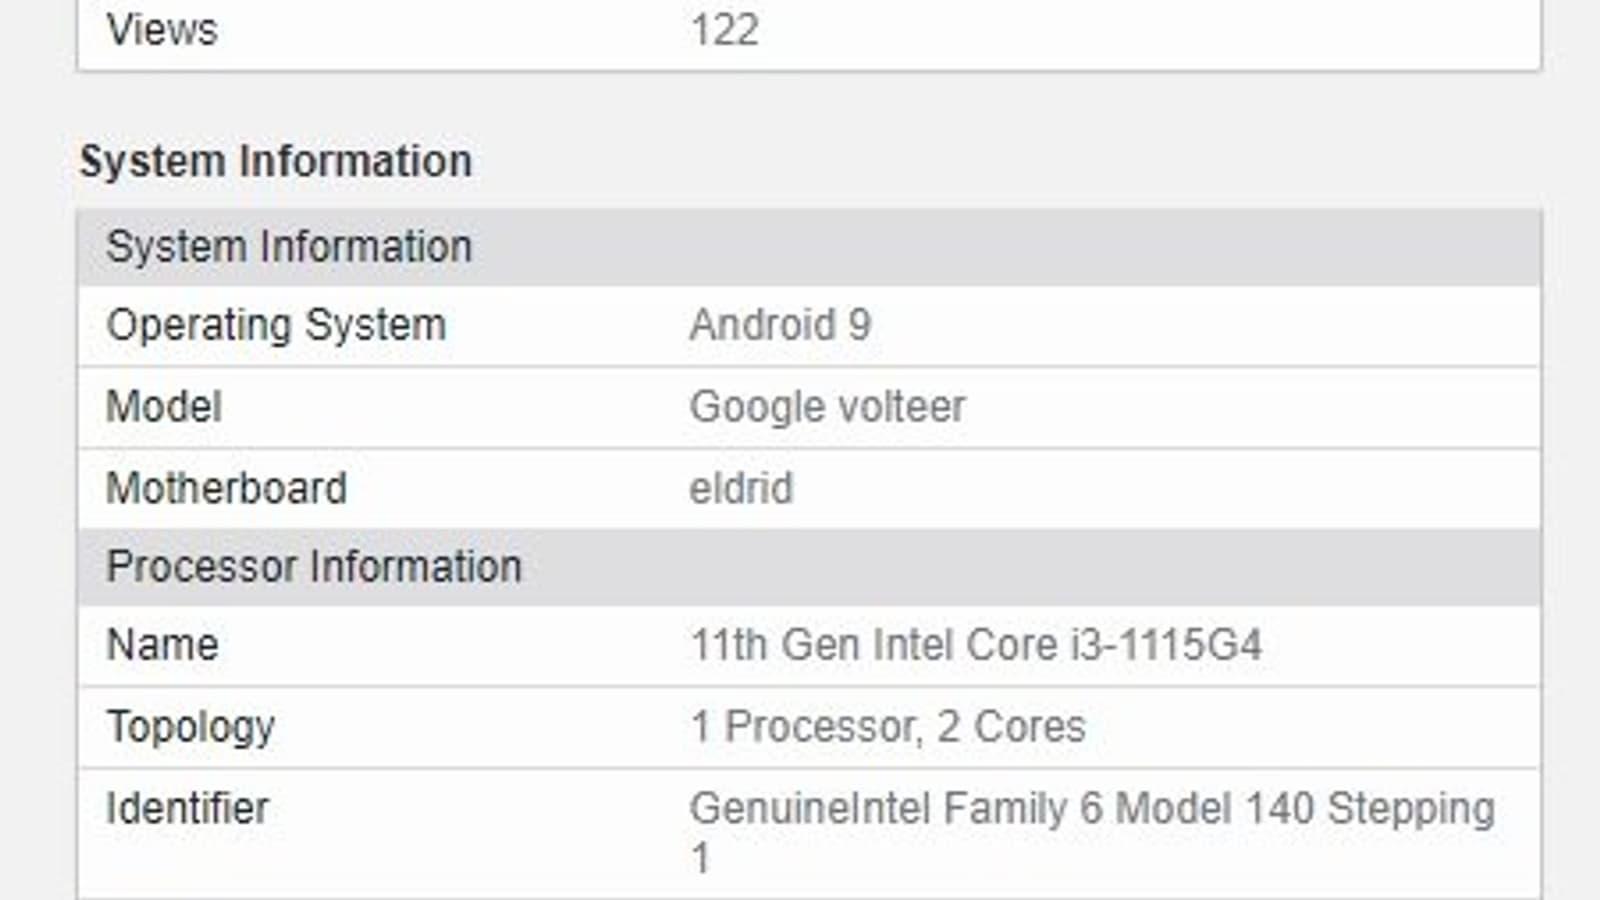The height and width of the screenshot is (900, 1600).
Task: Select the Model row label
Action: 164,407
